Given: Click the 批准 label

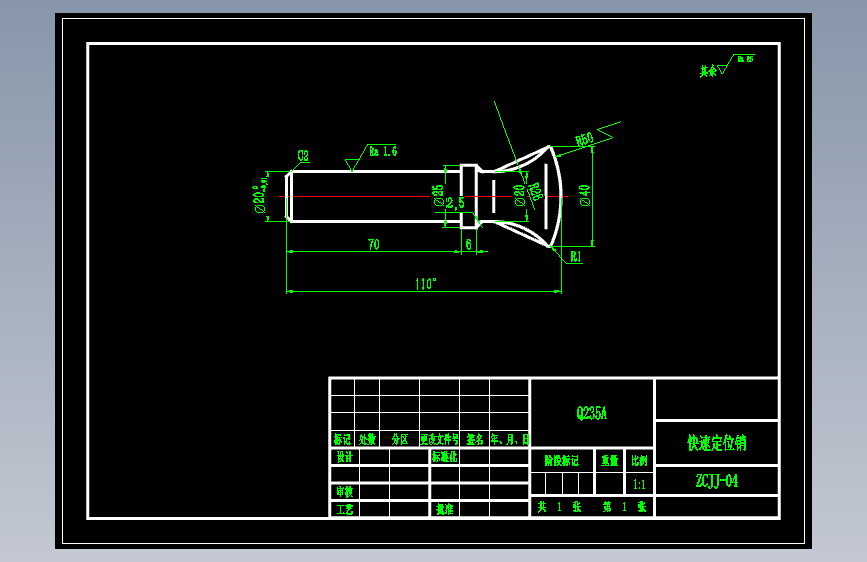Looking at the screenshot, I should (x=445, y=509).
